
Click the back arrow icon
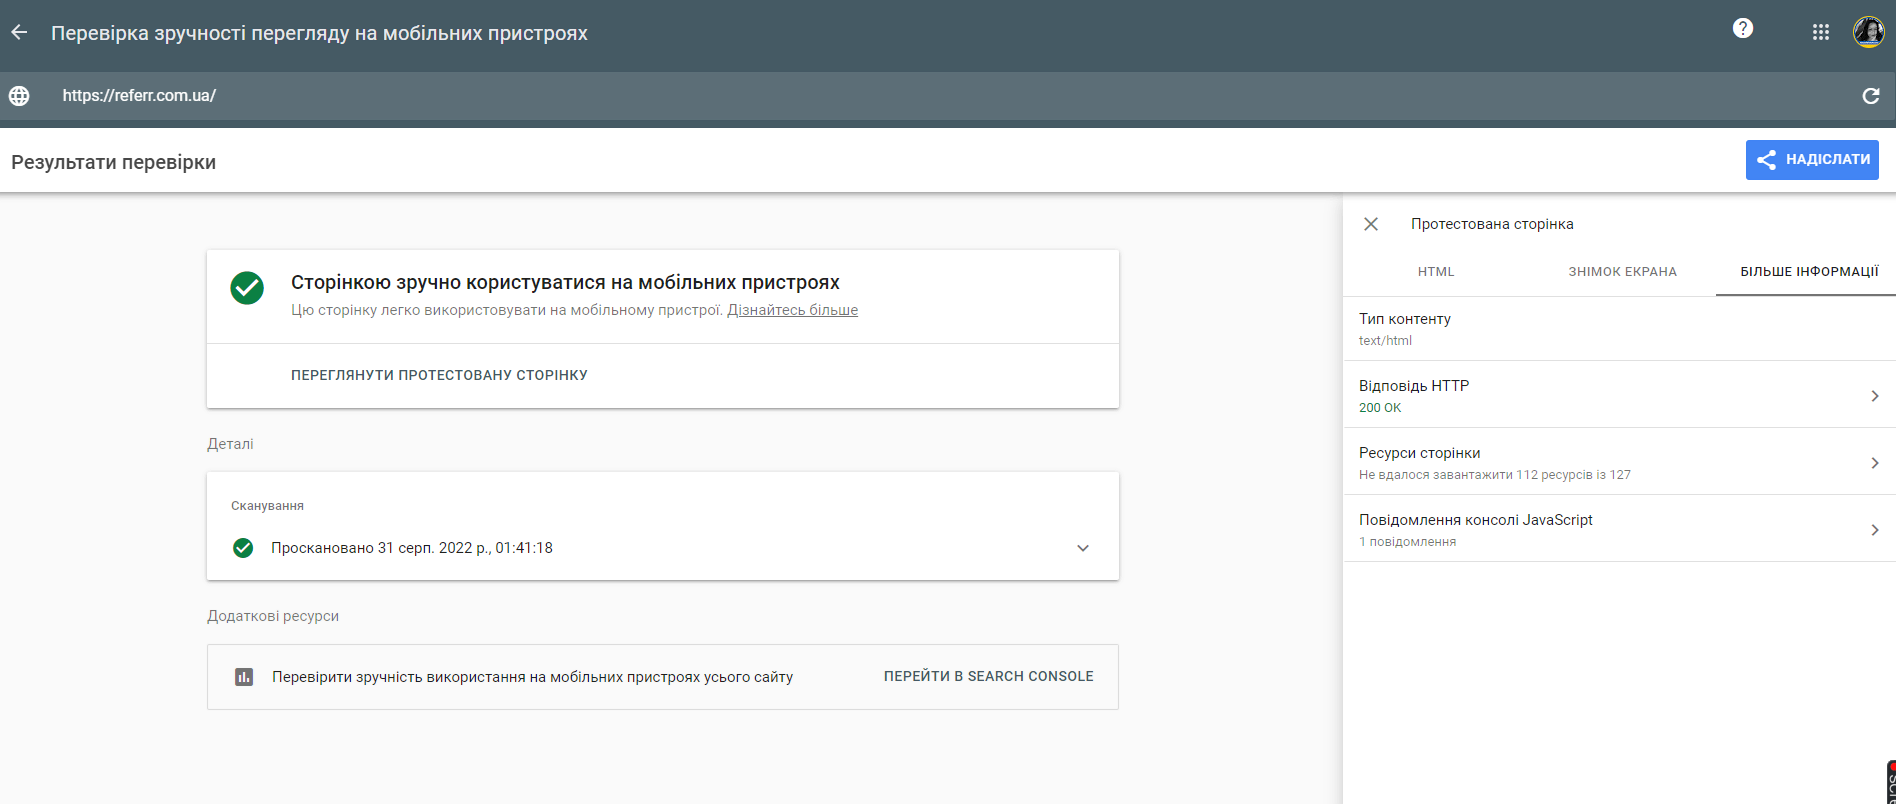coord(19,33)
